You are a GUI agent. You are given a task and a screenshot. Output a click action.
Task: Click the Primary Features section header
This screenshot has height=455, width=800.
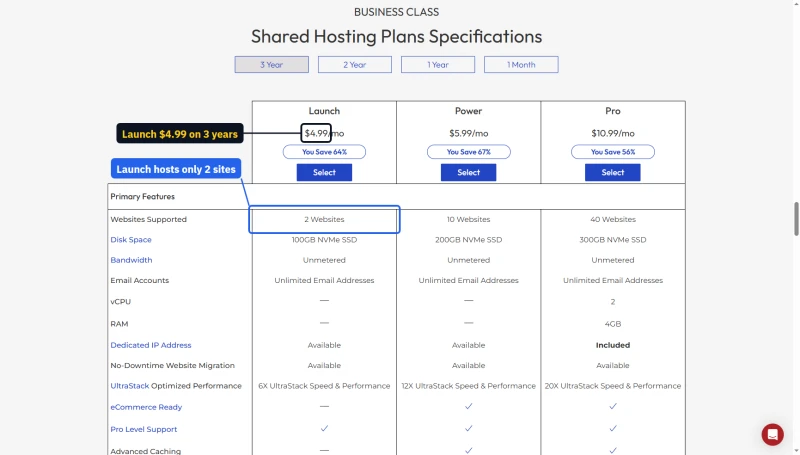[142, 196]
